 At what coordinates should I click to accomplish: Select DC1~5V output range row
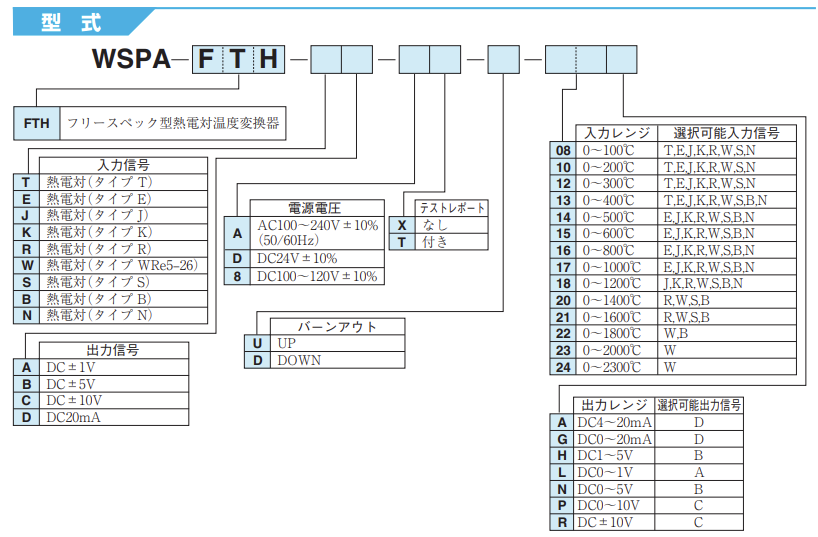point(647,456)
